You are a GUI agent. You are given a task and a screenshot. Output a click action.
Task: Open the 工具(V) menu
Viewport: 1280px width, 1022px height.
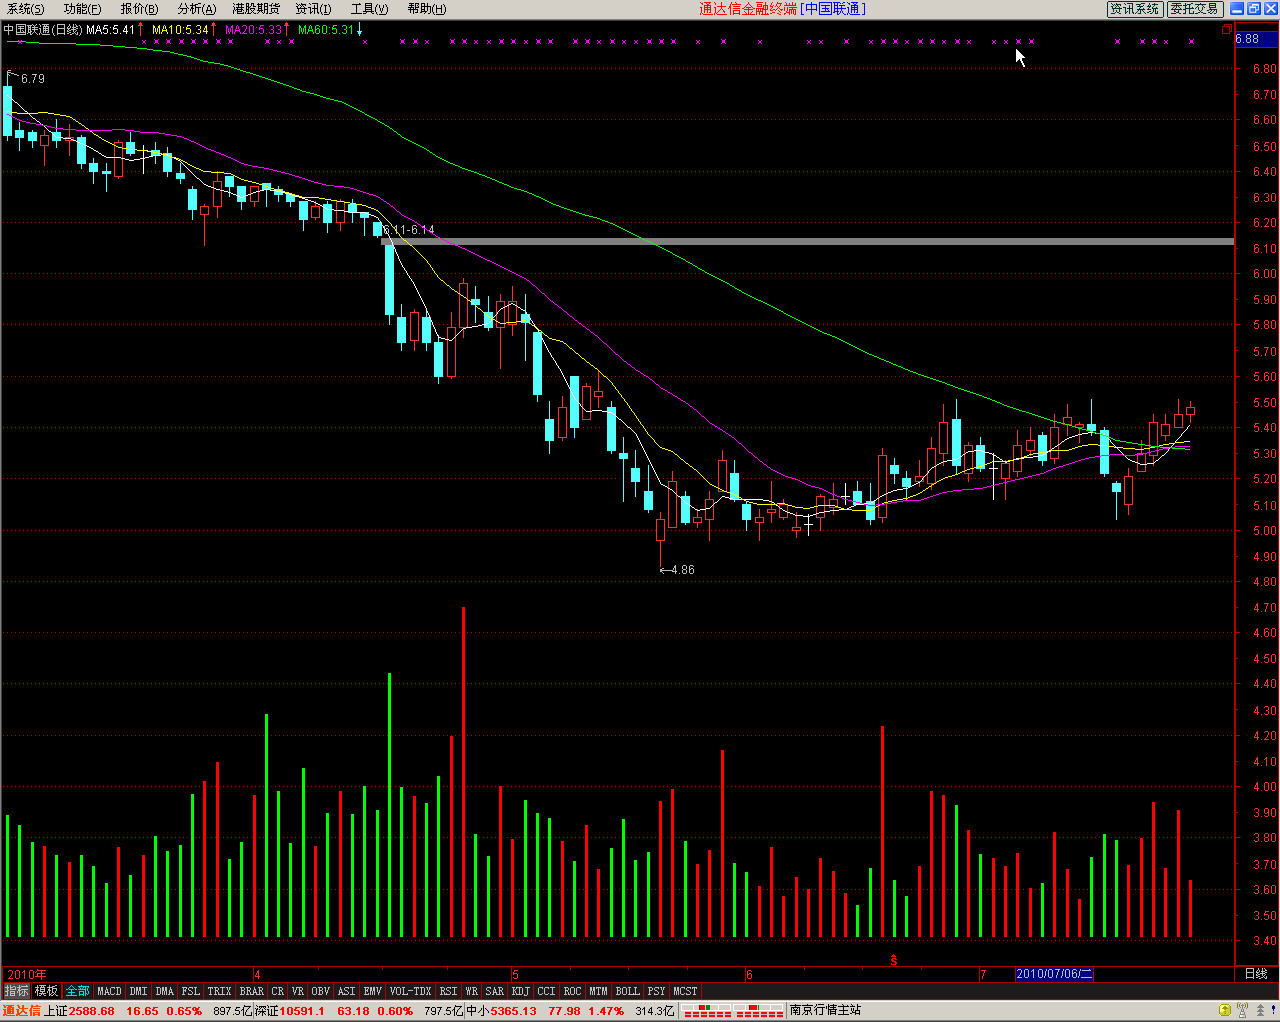[x=369, y=9]
